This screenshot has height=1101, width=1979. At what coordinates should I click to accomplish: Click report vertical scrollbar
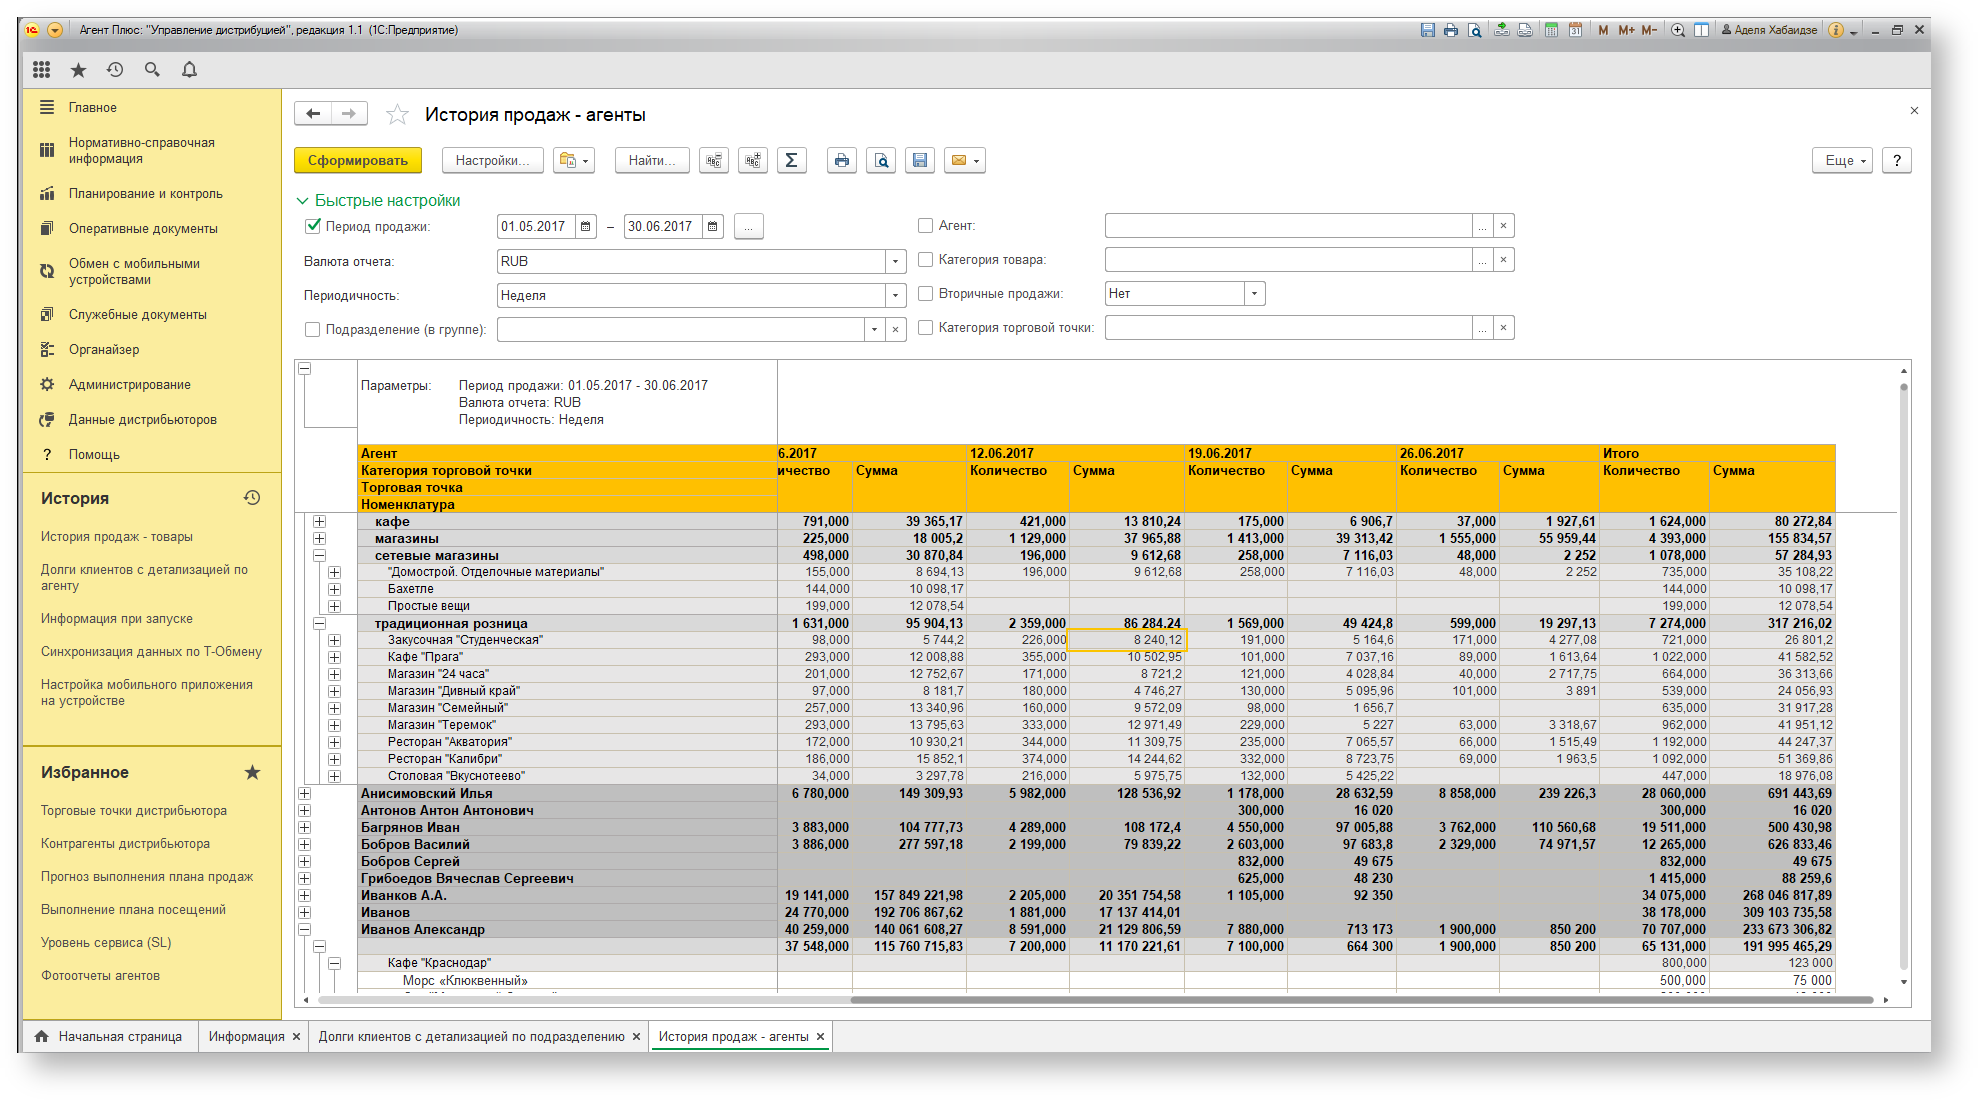[x=1903, y=677]
